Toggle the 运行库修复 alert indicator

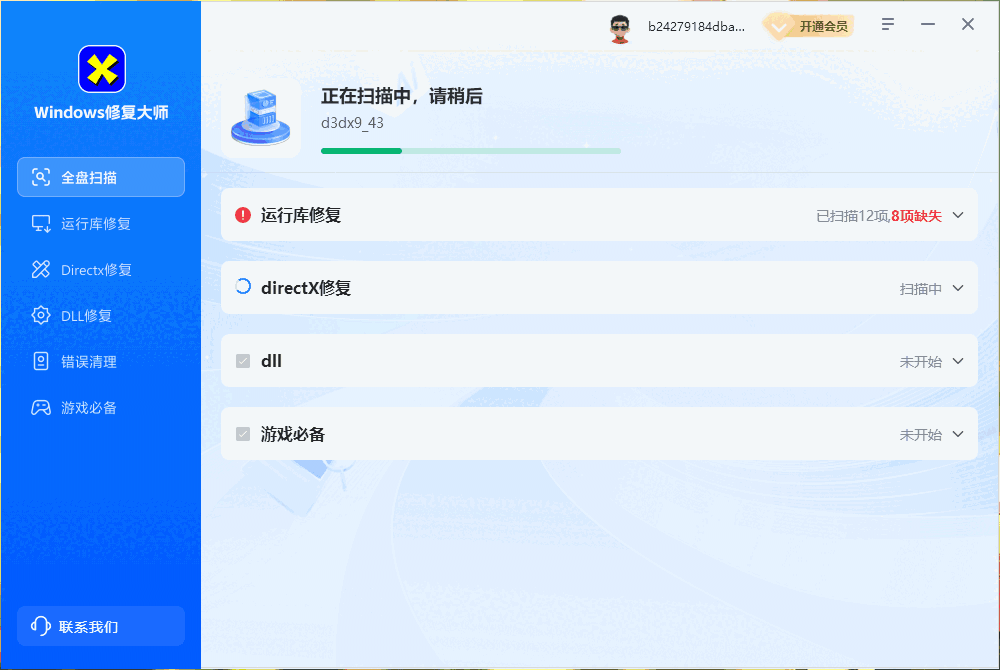(x=242, y=215)
